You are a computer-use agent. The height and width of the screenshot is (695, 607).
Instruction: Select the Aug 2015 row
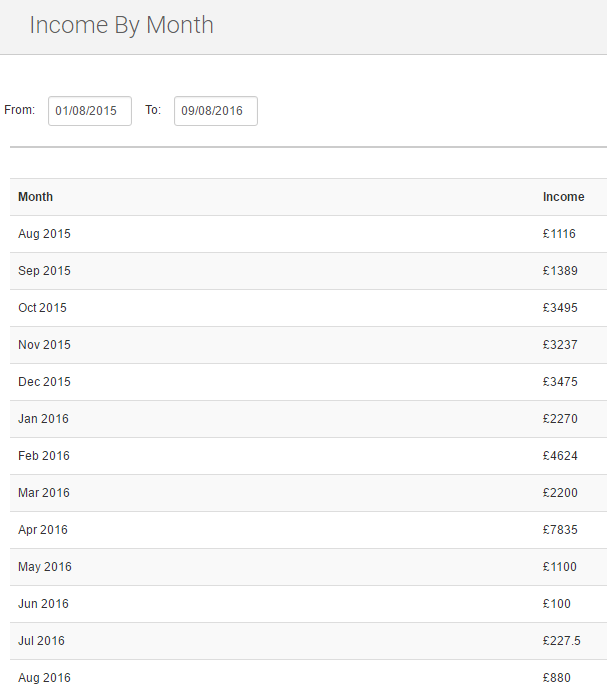tap(45, 234)
